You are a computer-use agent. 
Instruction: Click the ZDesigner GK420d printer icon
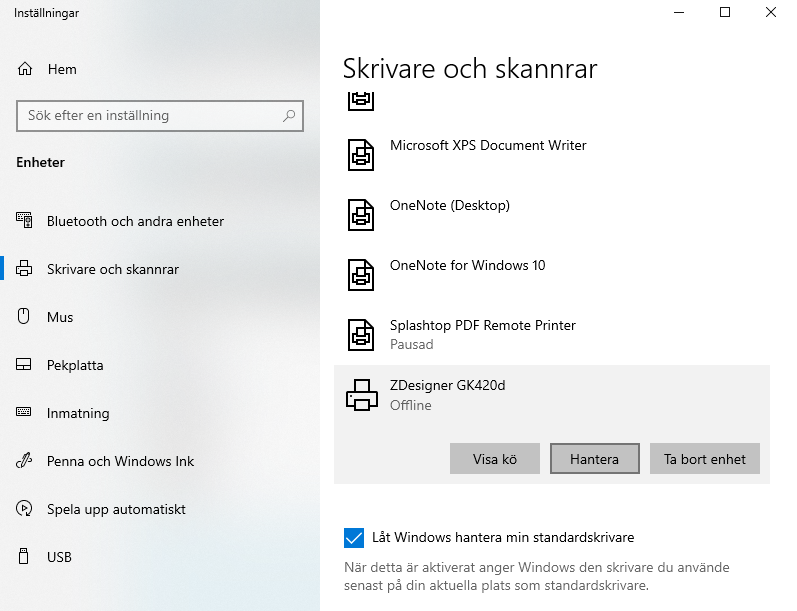tap(361, 395)
